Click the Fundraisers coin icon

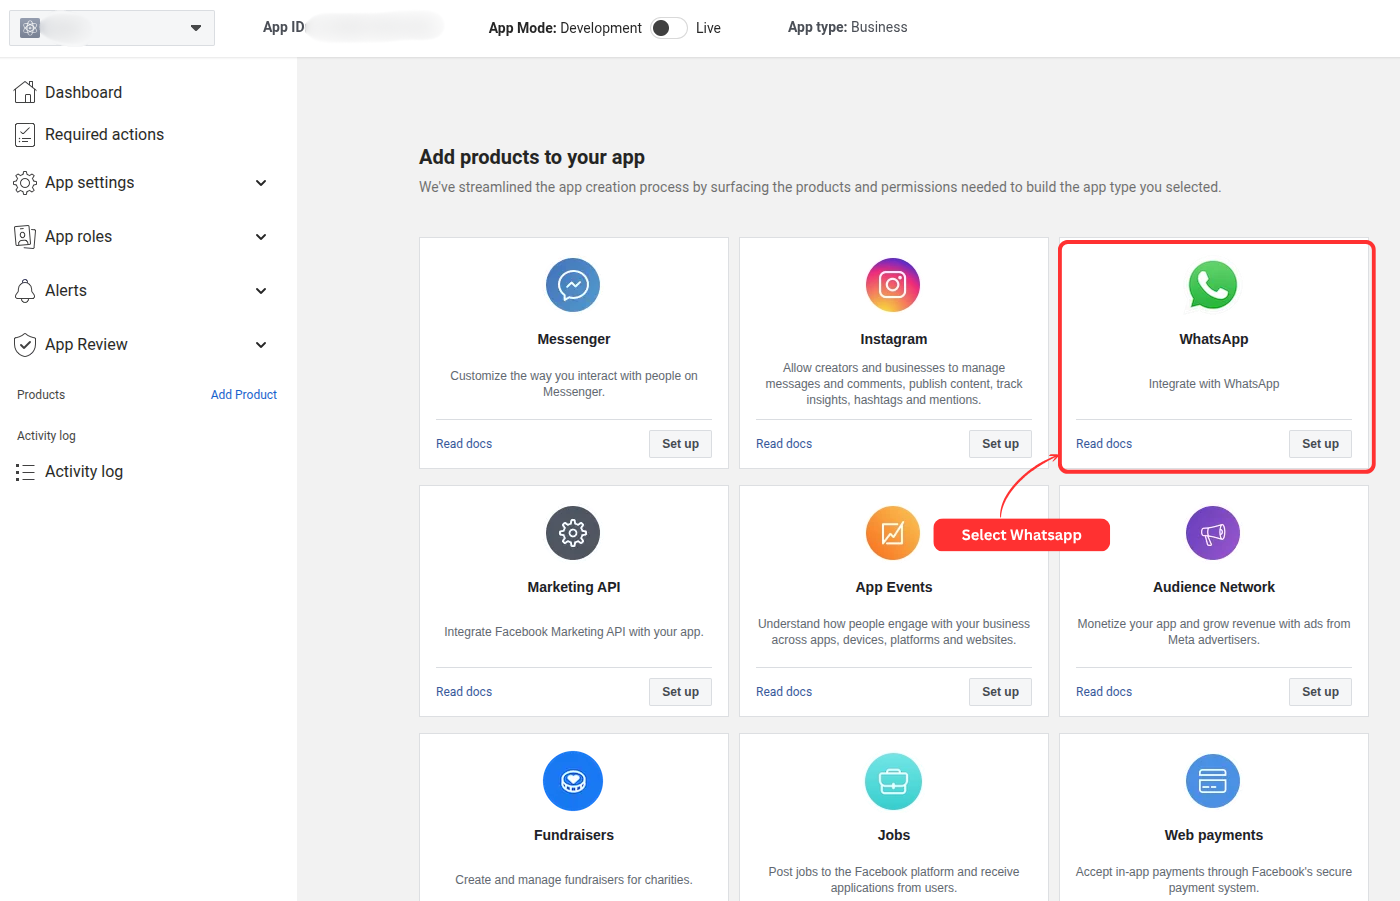coord(573,781)
